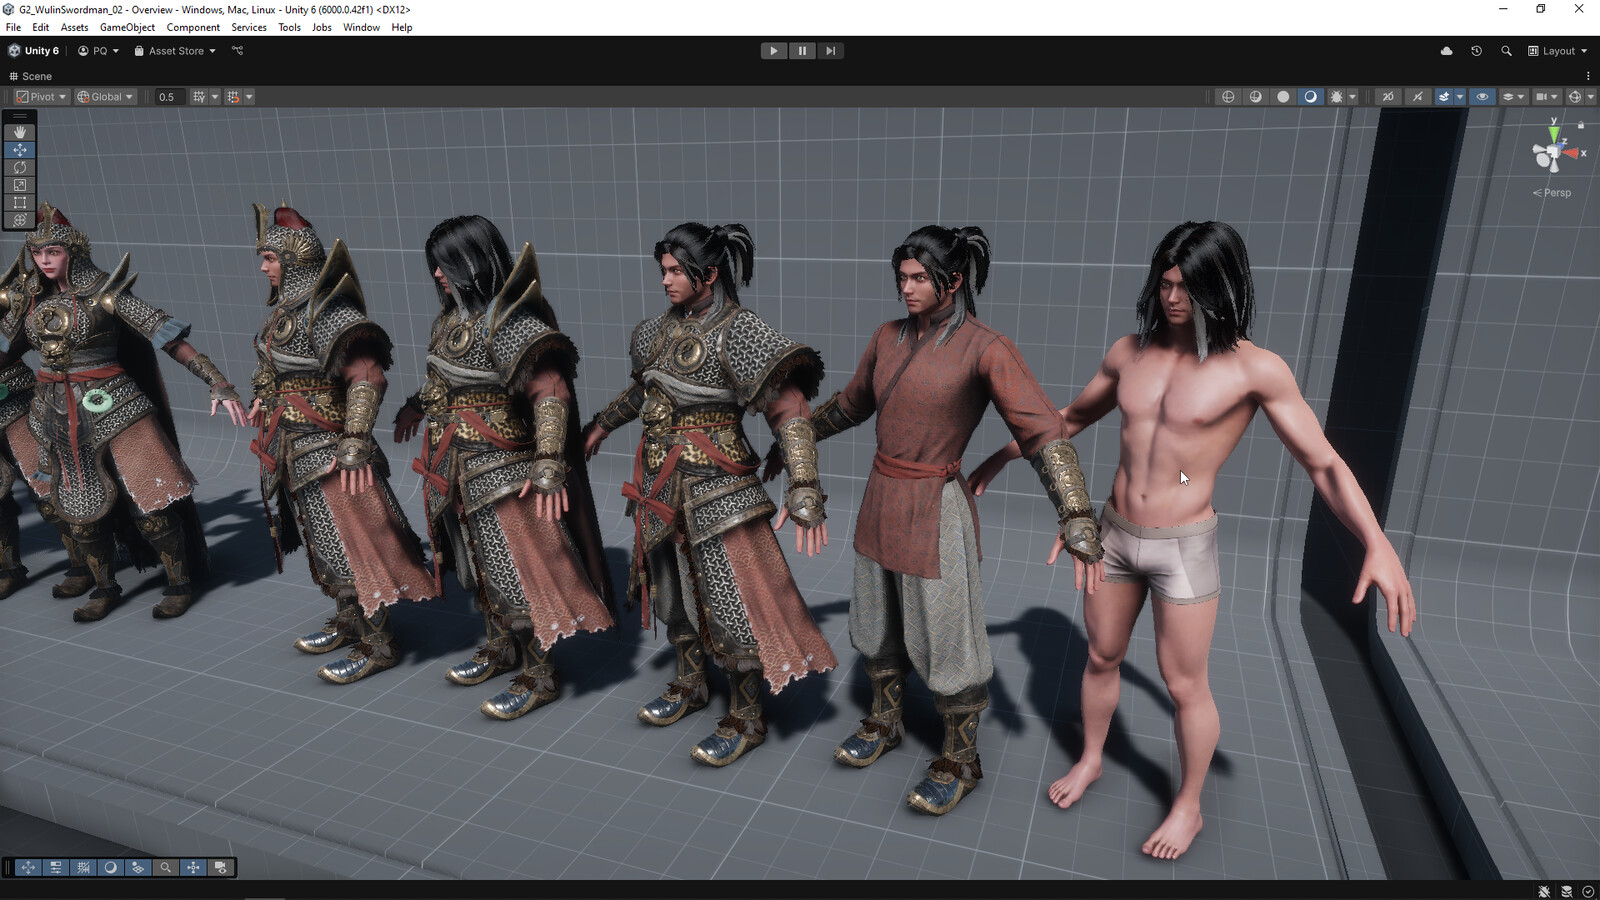Click the layers icon in the bottom overlay bar
This screenshot has width=1600, height=900.
point(138,867)
